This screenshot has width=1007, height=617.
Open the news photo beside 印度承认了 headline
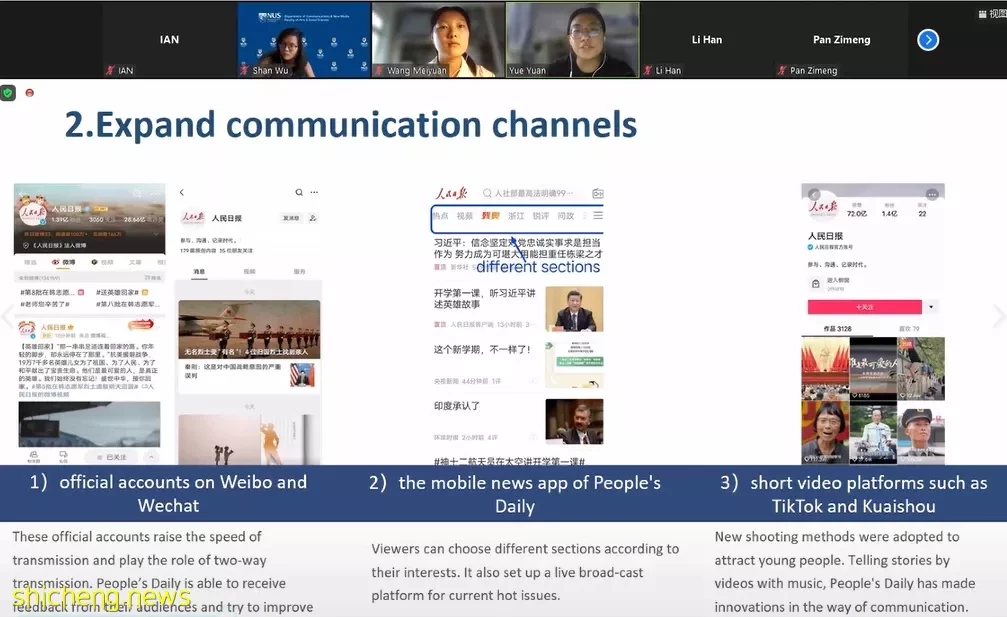(574, 421)
